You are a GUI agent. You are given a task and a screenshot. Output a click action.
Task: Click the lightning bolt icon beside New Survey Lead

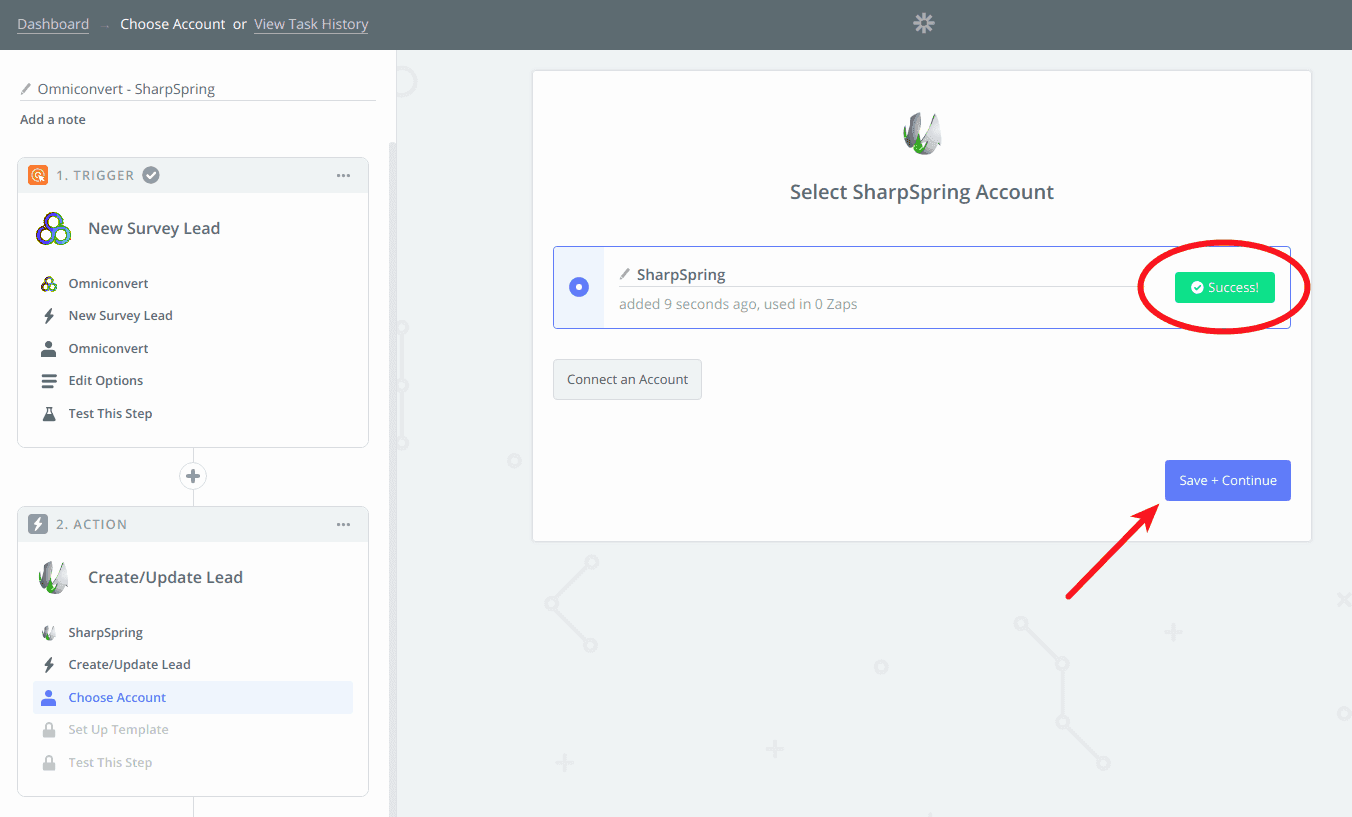(x=48, y=315)
